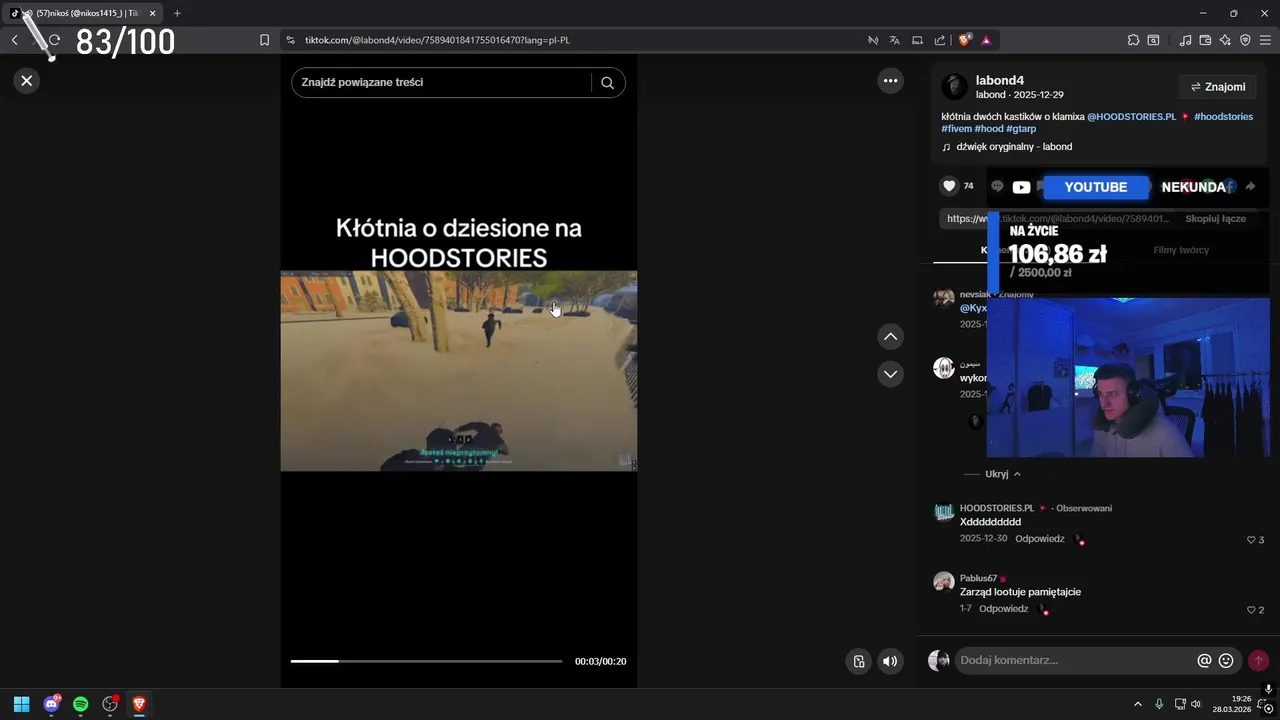Click Skopiuj łącze to copy the link
Viewport: 1280px width, 720px height.
pos(1215,219)
